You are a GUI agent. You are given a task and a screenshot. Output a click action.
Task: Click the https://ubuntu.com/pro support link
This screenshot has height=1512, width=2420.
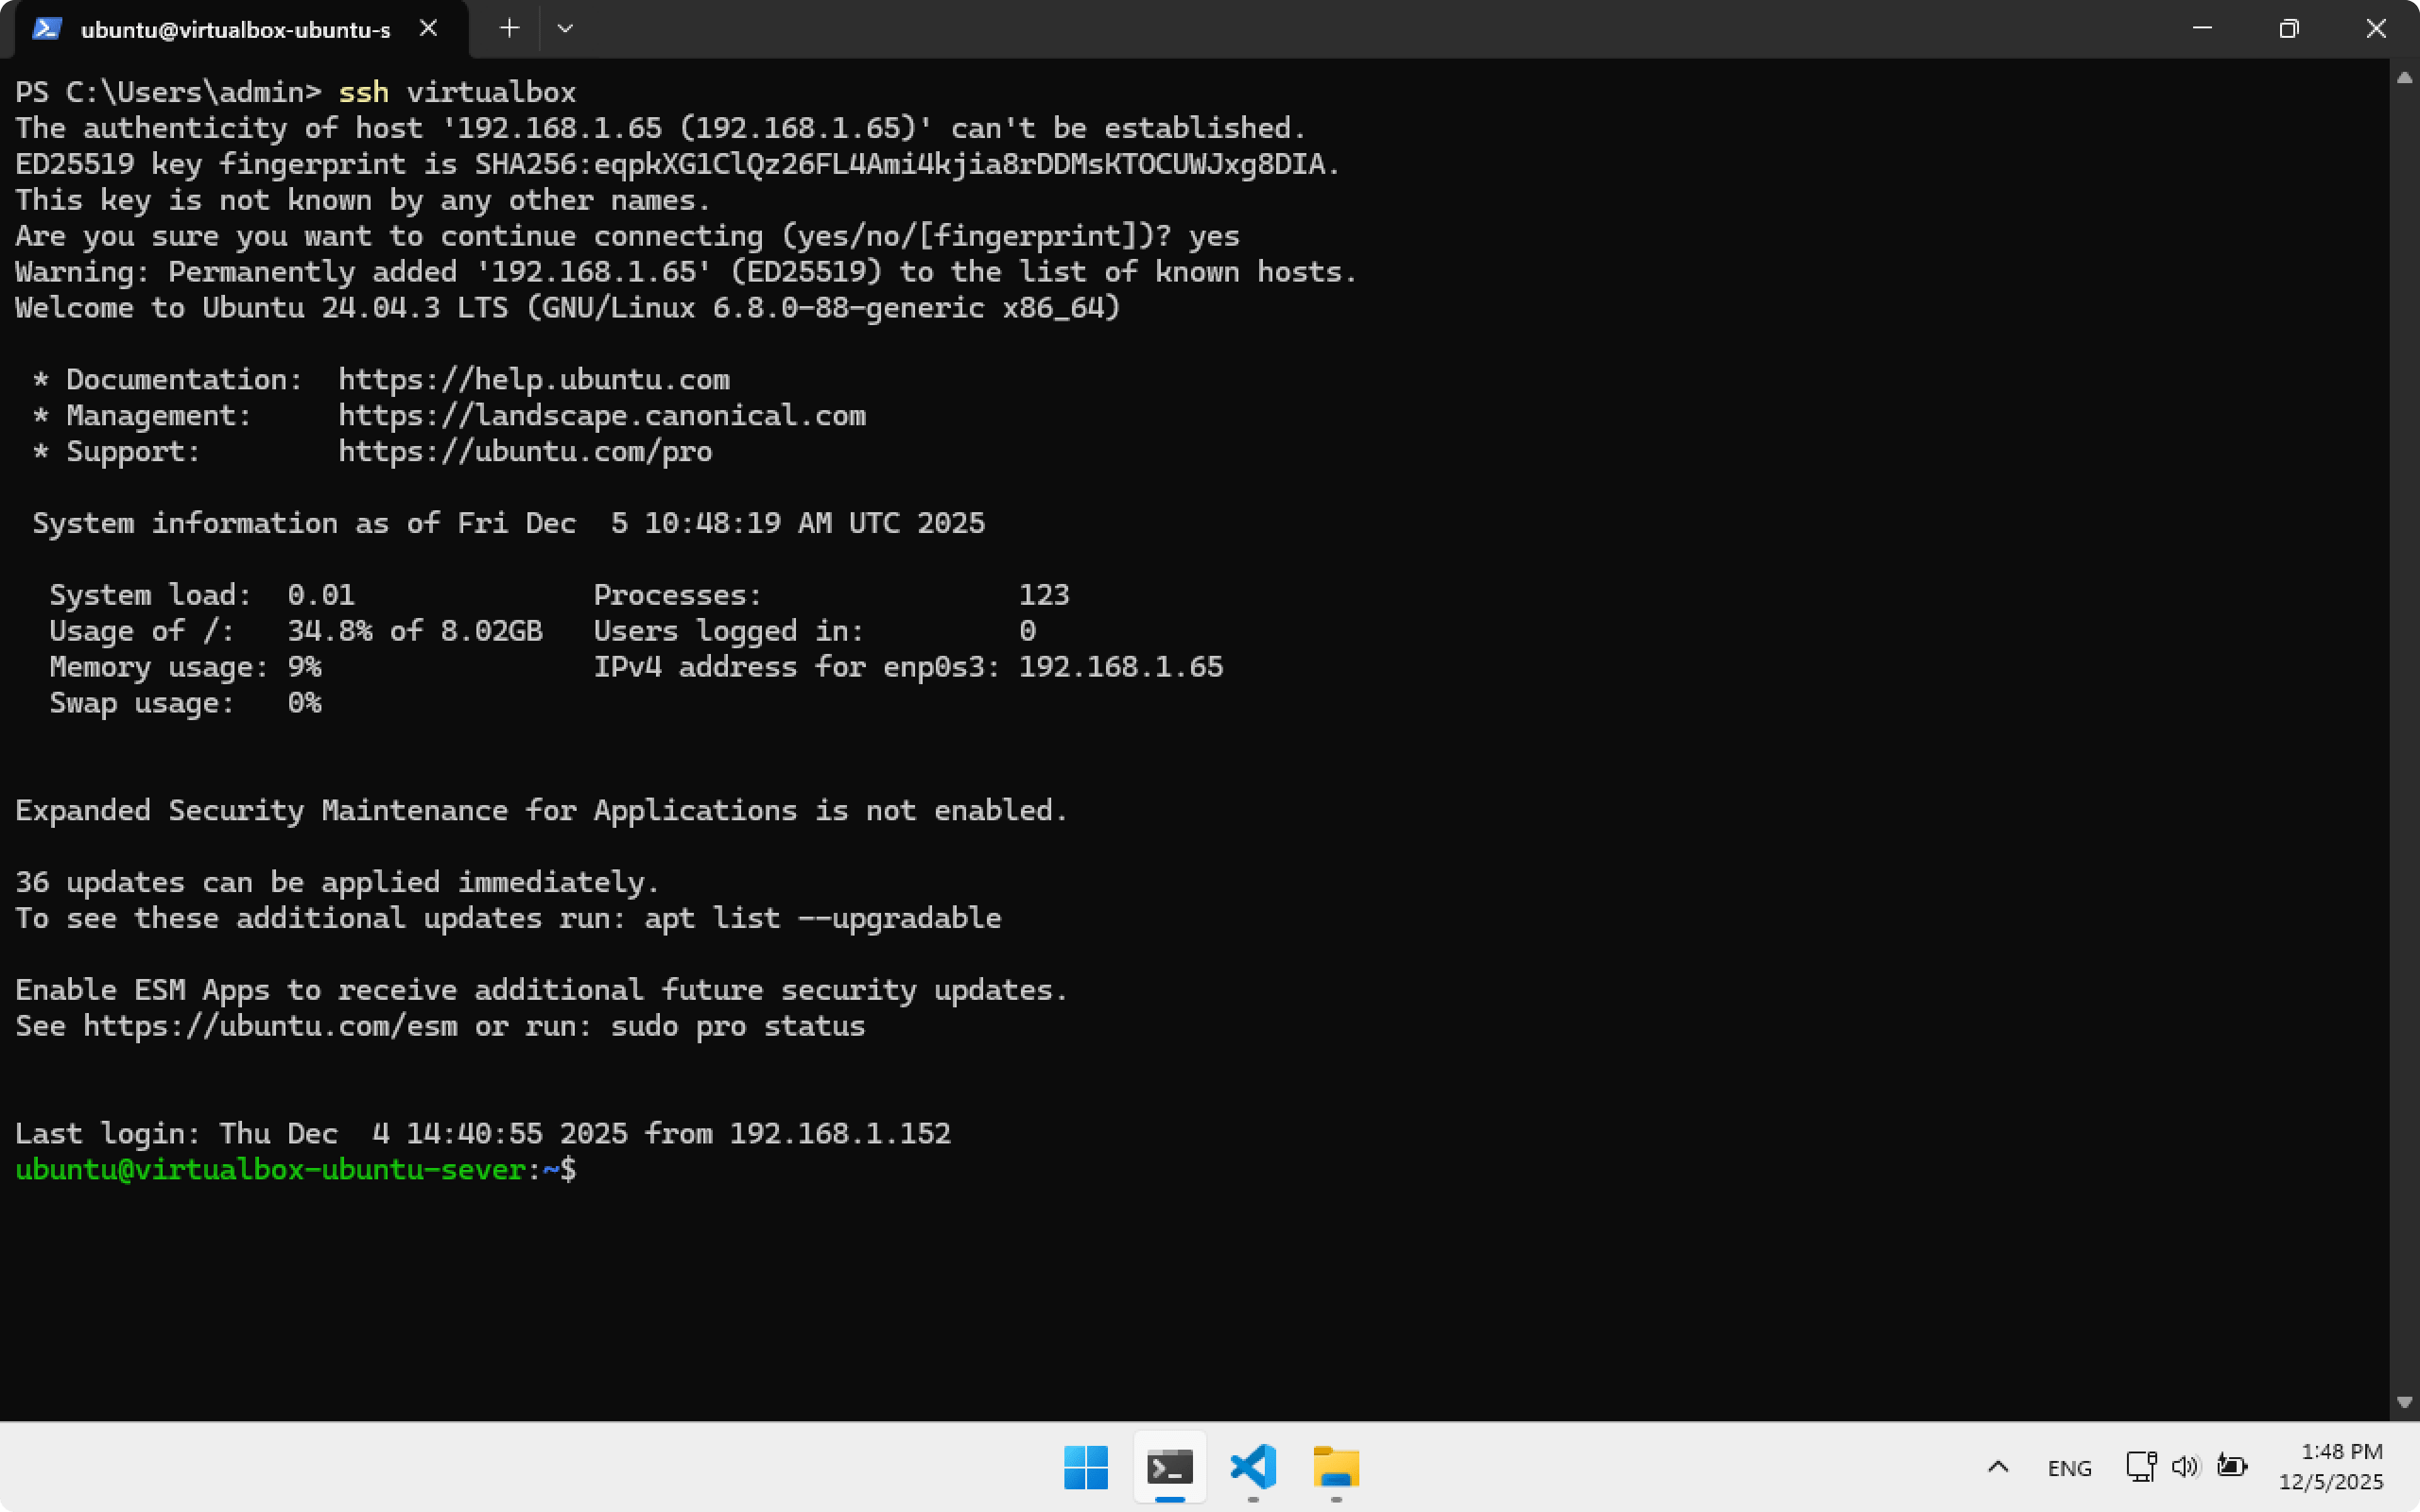coord(525,452)
